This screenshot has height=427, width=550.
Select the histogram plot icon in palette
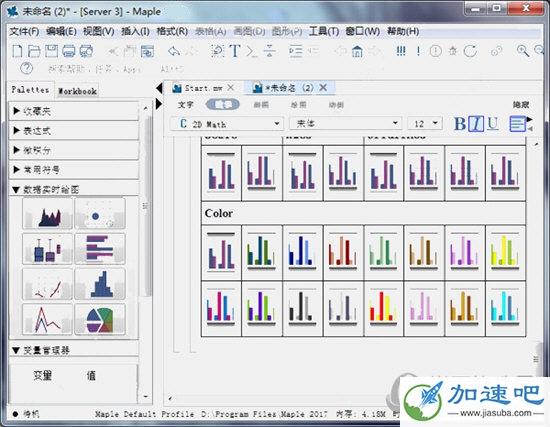[100, 284]
